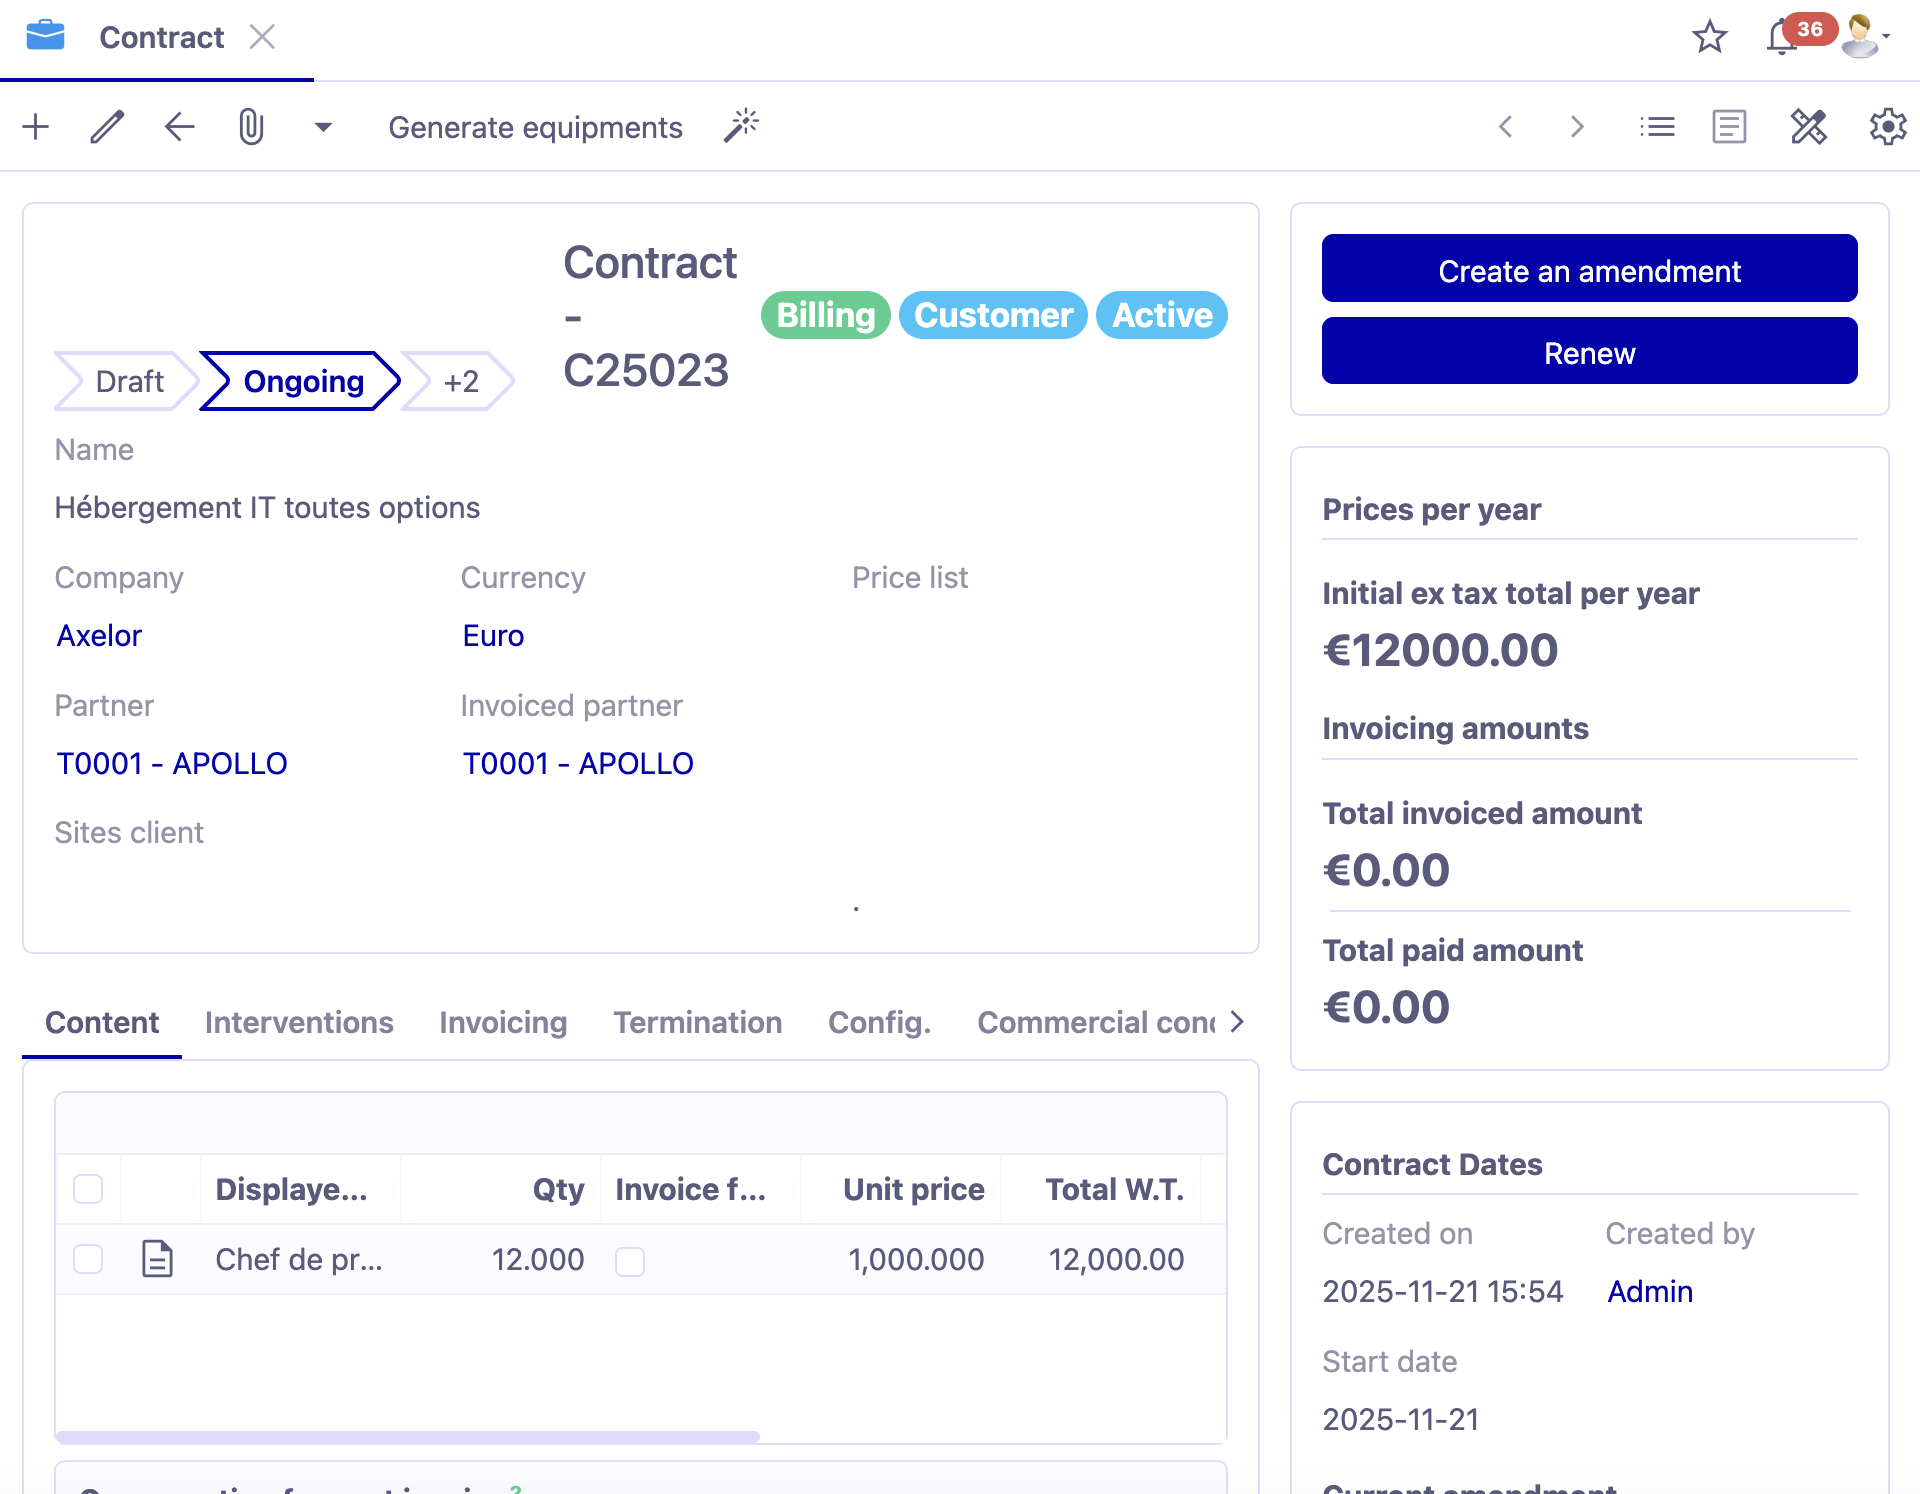This screenshot has height=1494, width=1920.
Task: Open the user avatar menu
Action: pyautogui.click(x=1864, y=37)
